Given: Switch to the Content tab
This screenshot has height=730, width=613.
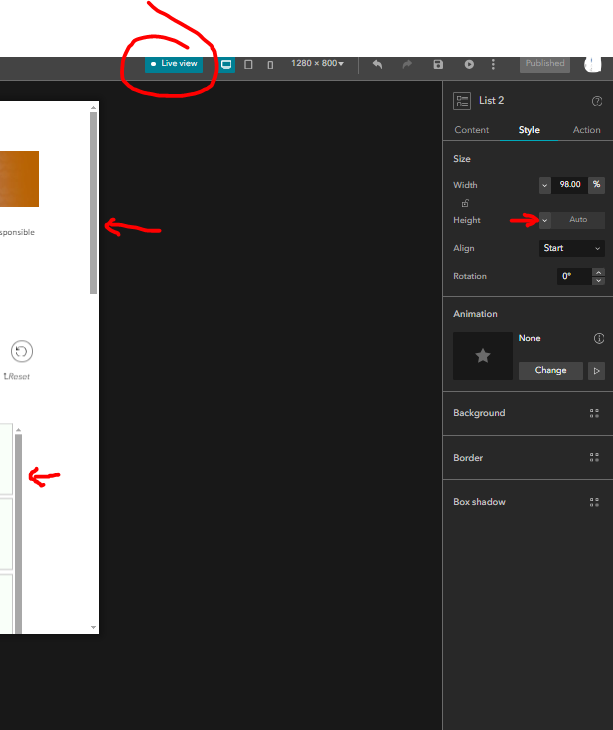Looking at the screenshot, I should pos(472,130).
